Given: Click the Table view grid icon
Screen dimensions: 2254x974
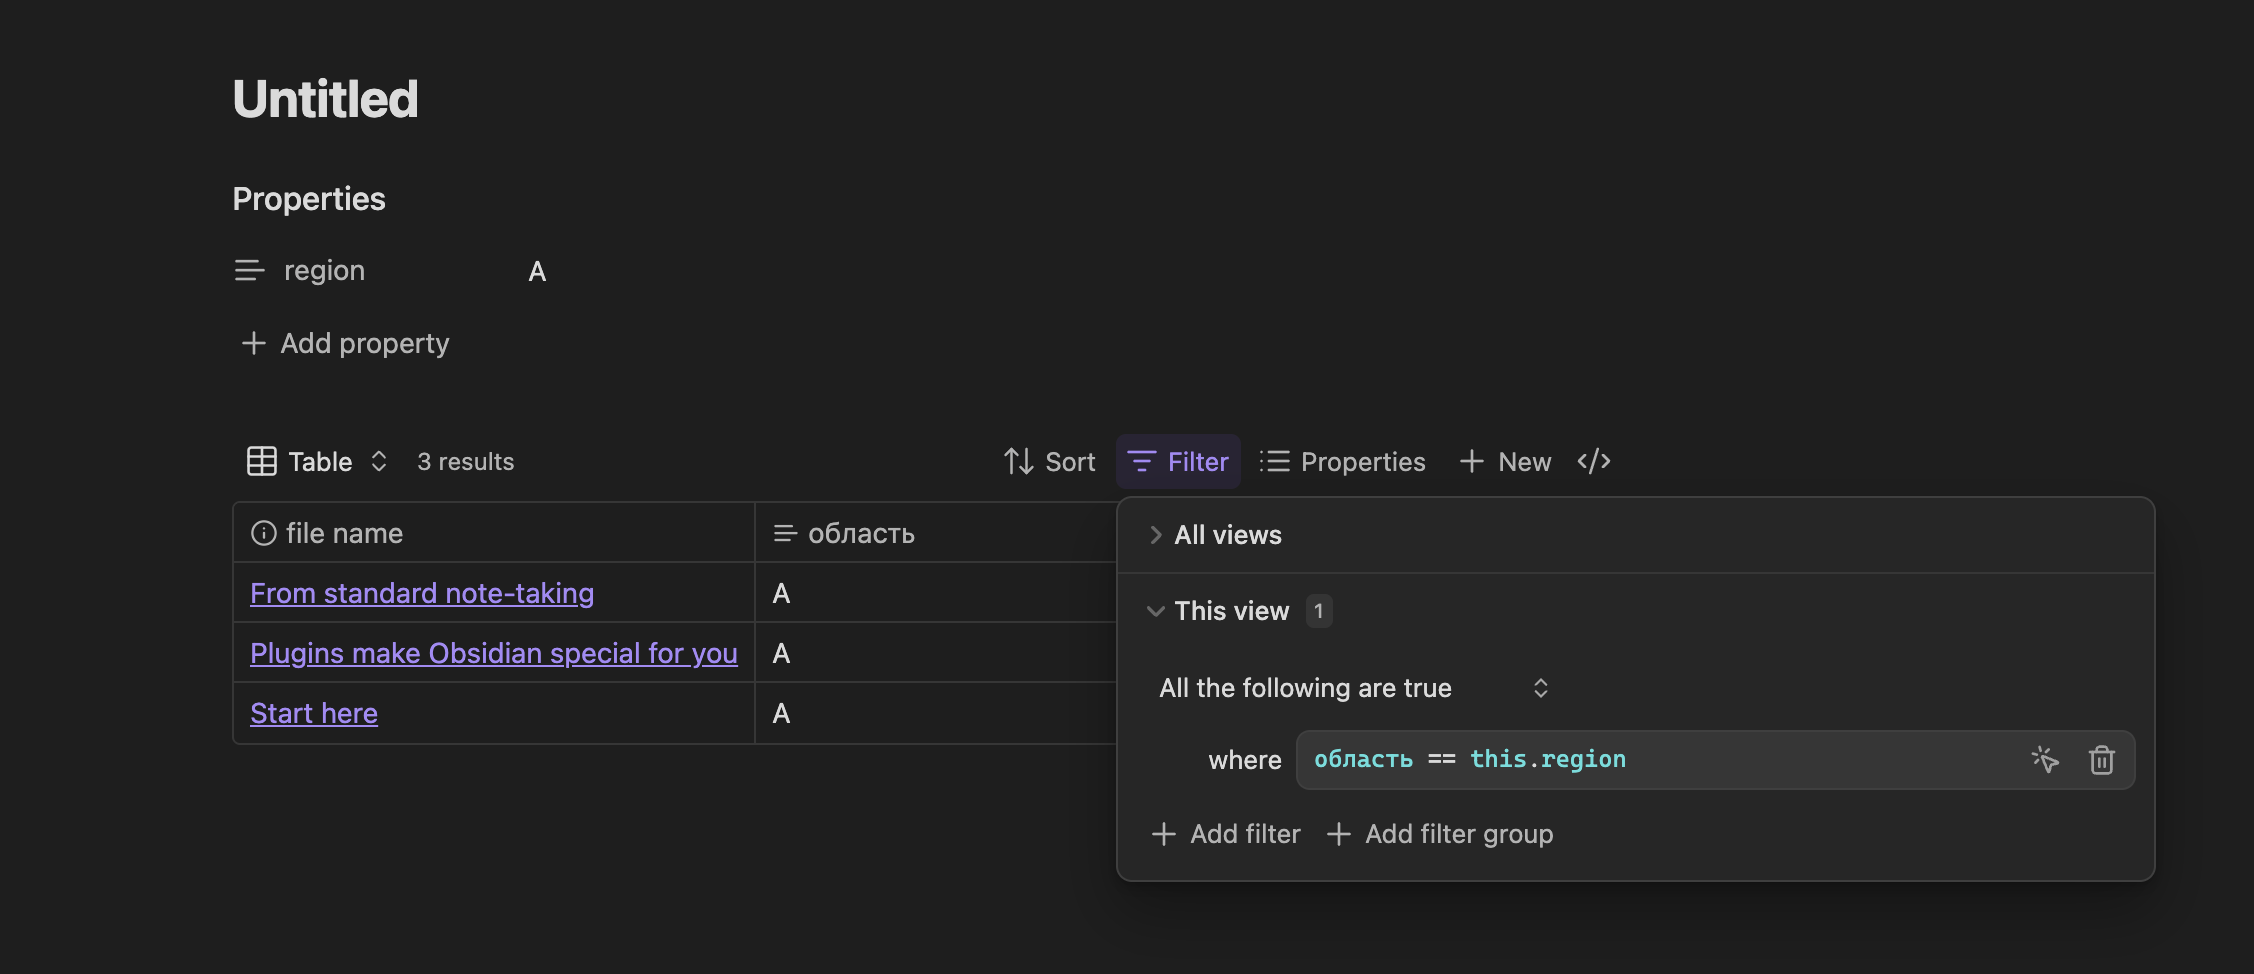Looking at the screenshot, I should pos(262,461).
